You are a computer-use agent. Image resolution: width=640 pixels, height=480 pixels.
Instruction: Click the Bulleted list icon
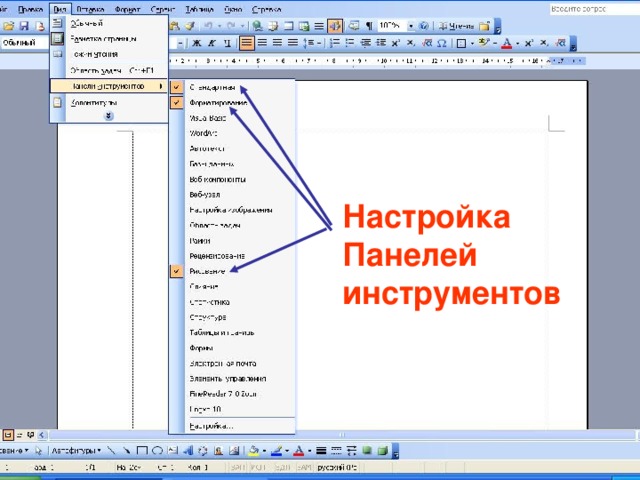pos(350,42)
